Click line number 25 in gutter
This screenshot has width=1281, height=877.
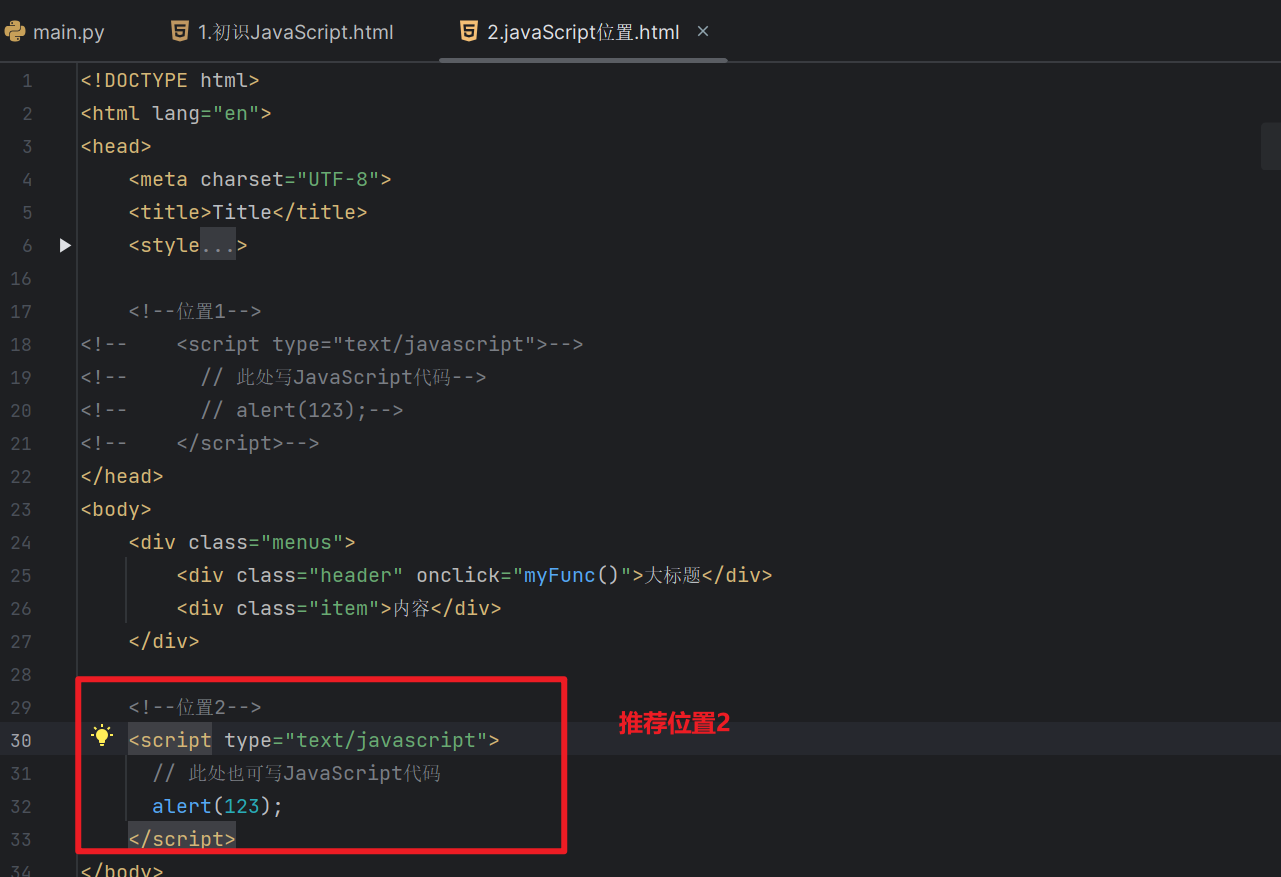[x=20, y=575]
